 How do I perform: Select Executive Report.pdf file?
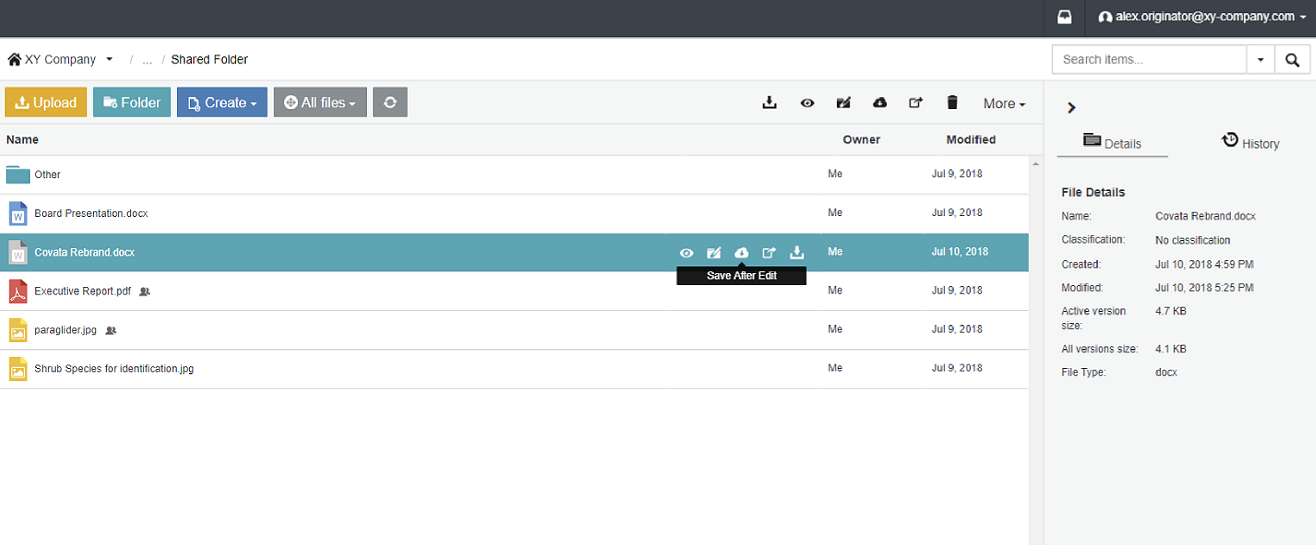tap(82, 291)
